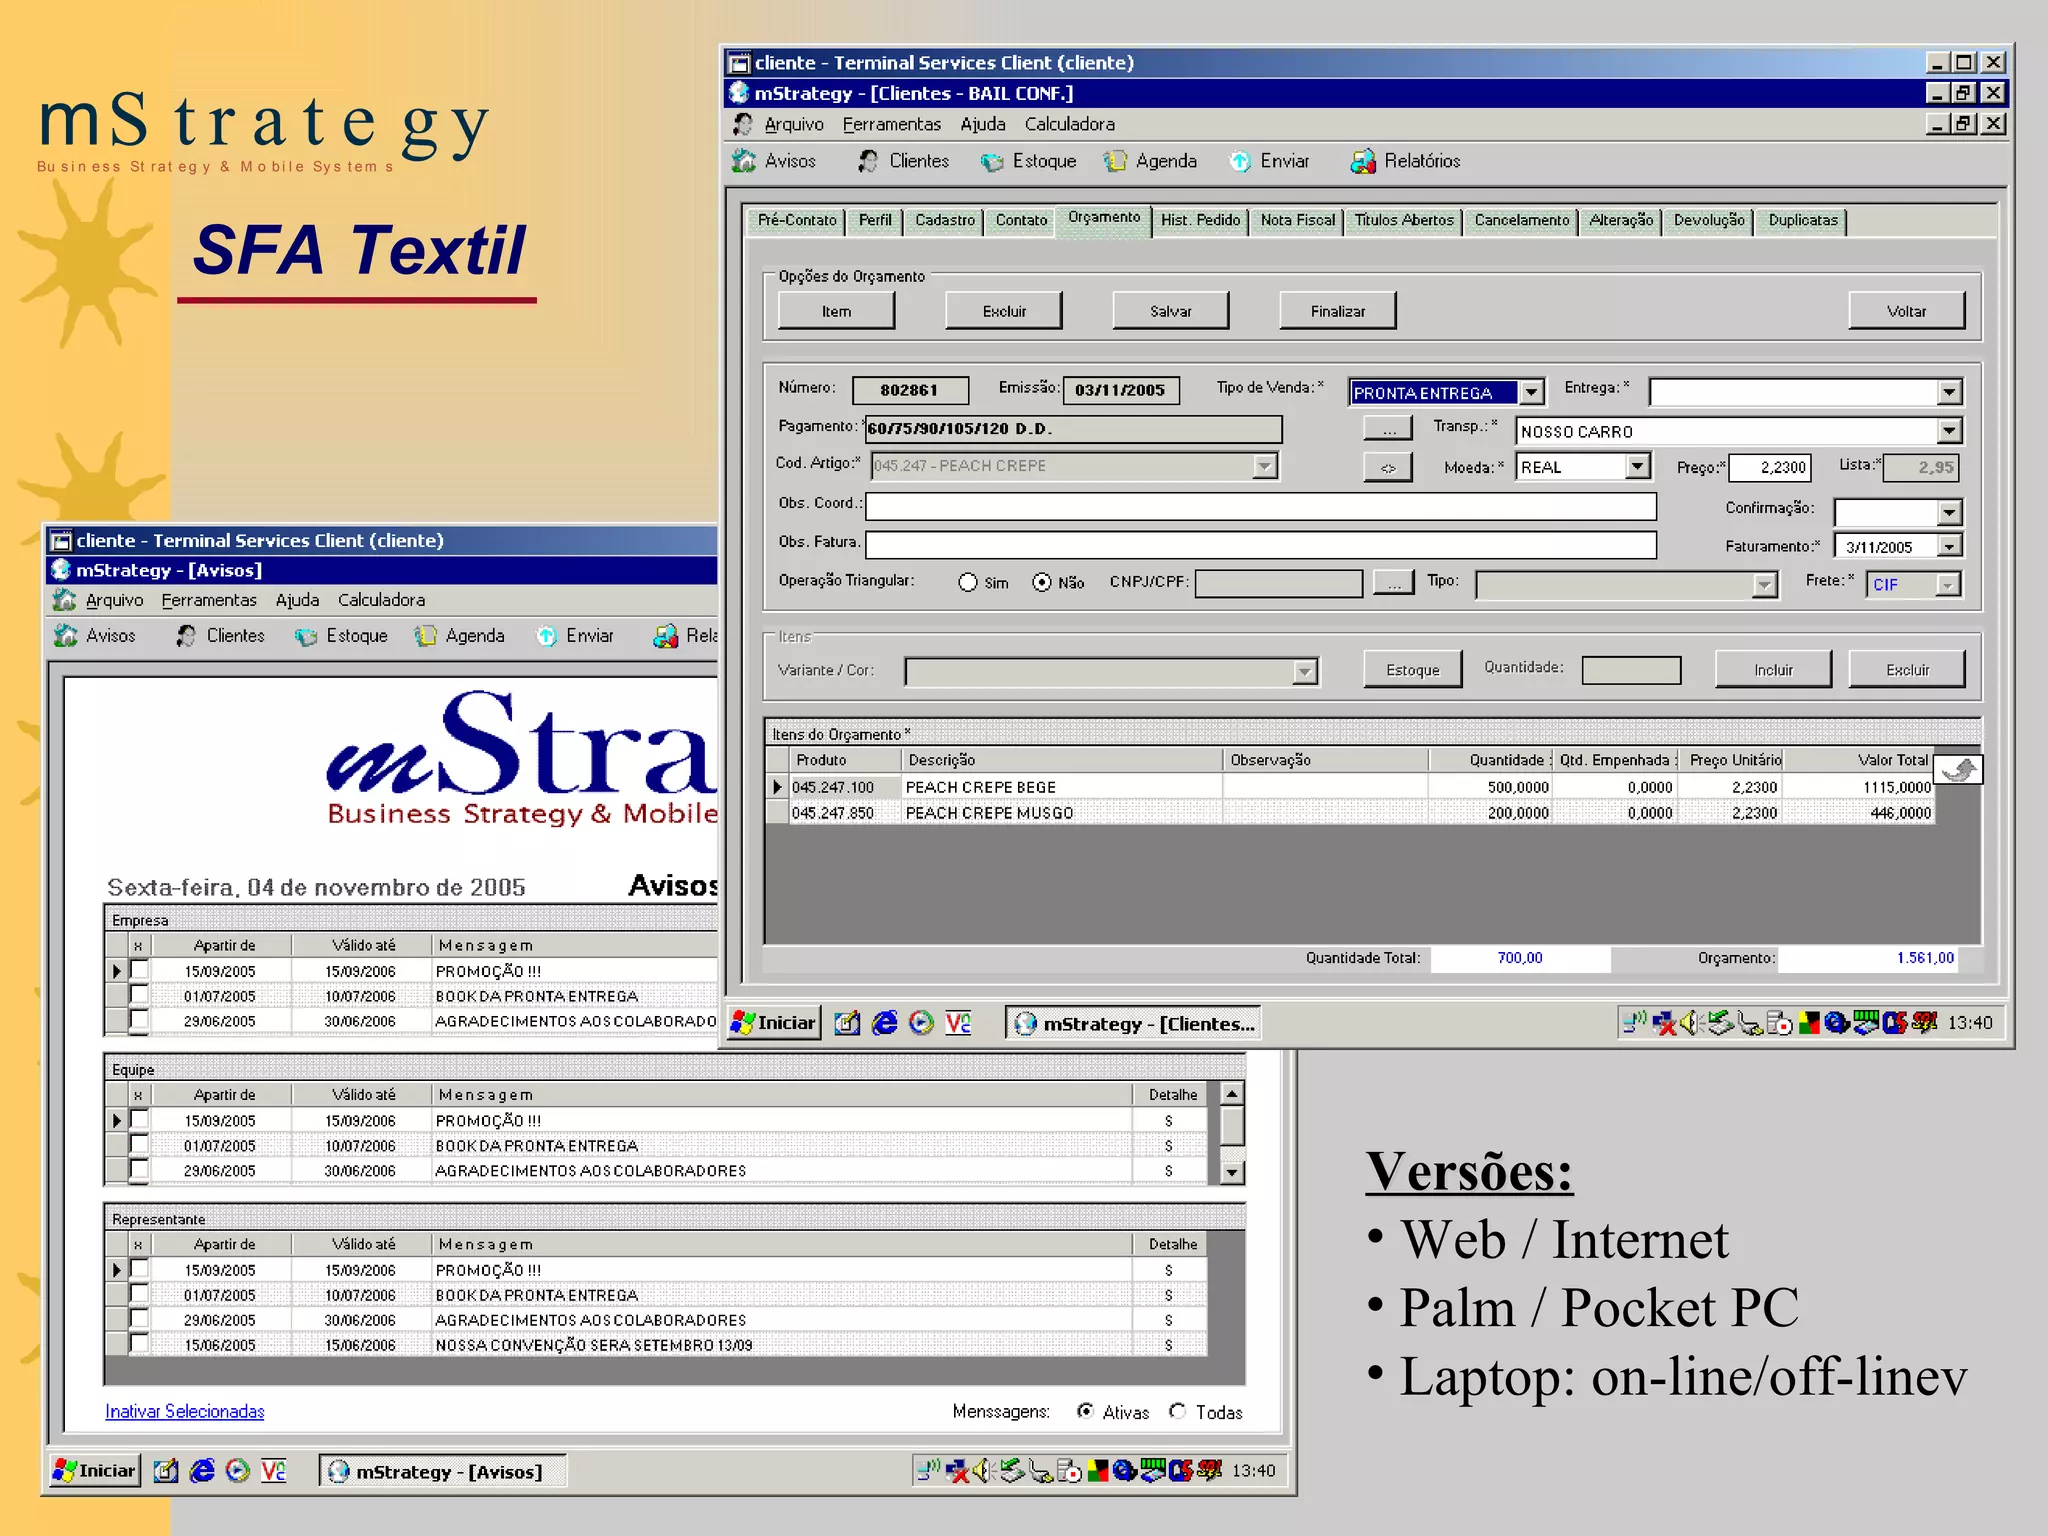Screen dimensions: 2048x1536
Task: Select Não for Operação Triangular
Action: point(1042,582)
